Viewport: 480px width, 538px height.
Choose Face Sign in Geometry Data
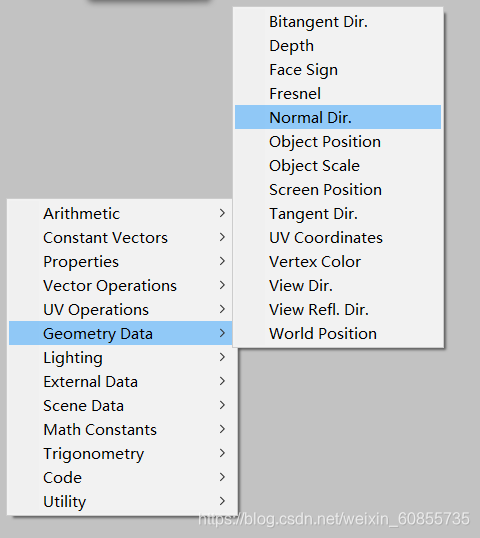pyautogui.click(x=338, y=70)
